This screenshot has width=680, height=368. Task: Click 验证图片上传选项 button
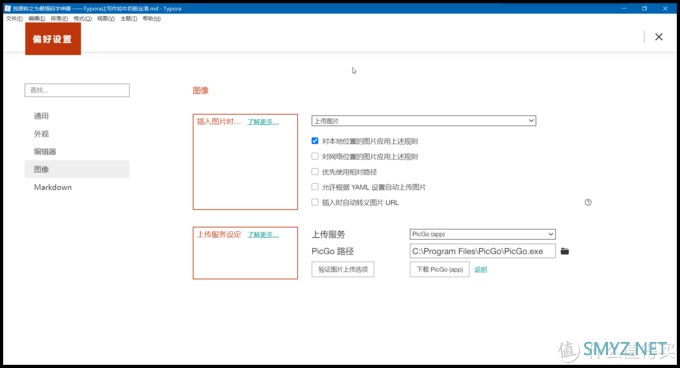pyautogui.click(x=343, y=269)
